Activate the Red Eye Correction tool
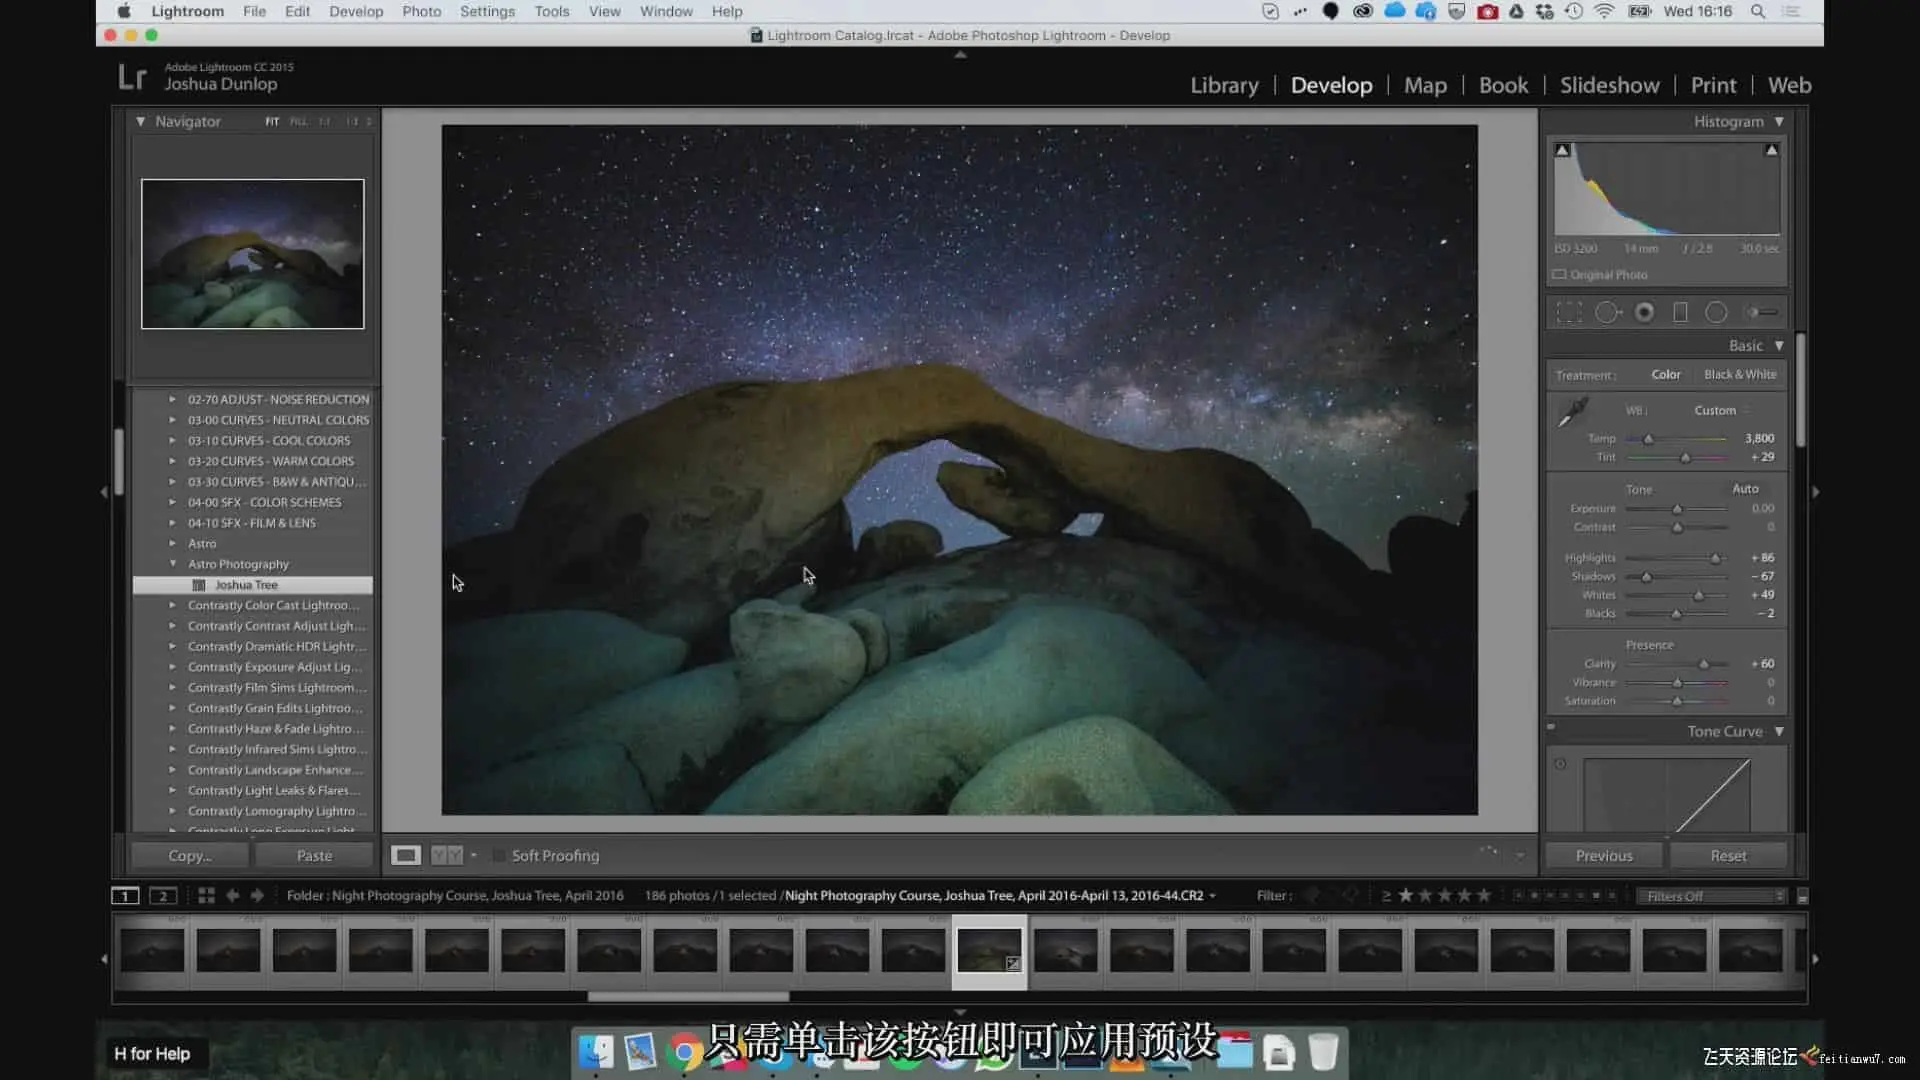 point(1644,313)
